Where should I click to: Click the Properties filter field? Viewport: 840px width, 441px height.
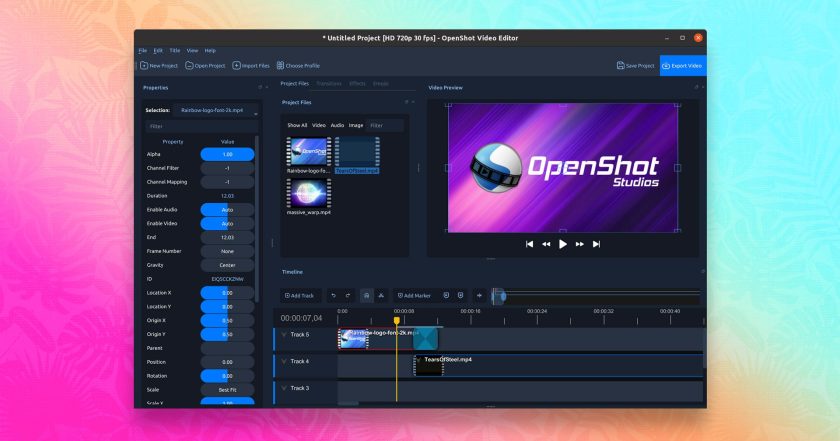click(201, 126)
